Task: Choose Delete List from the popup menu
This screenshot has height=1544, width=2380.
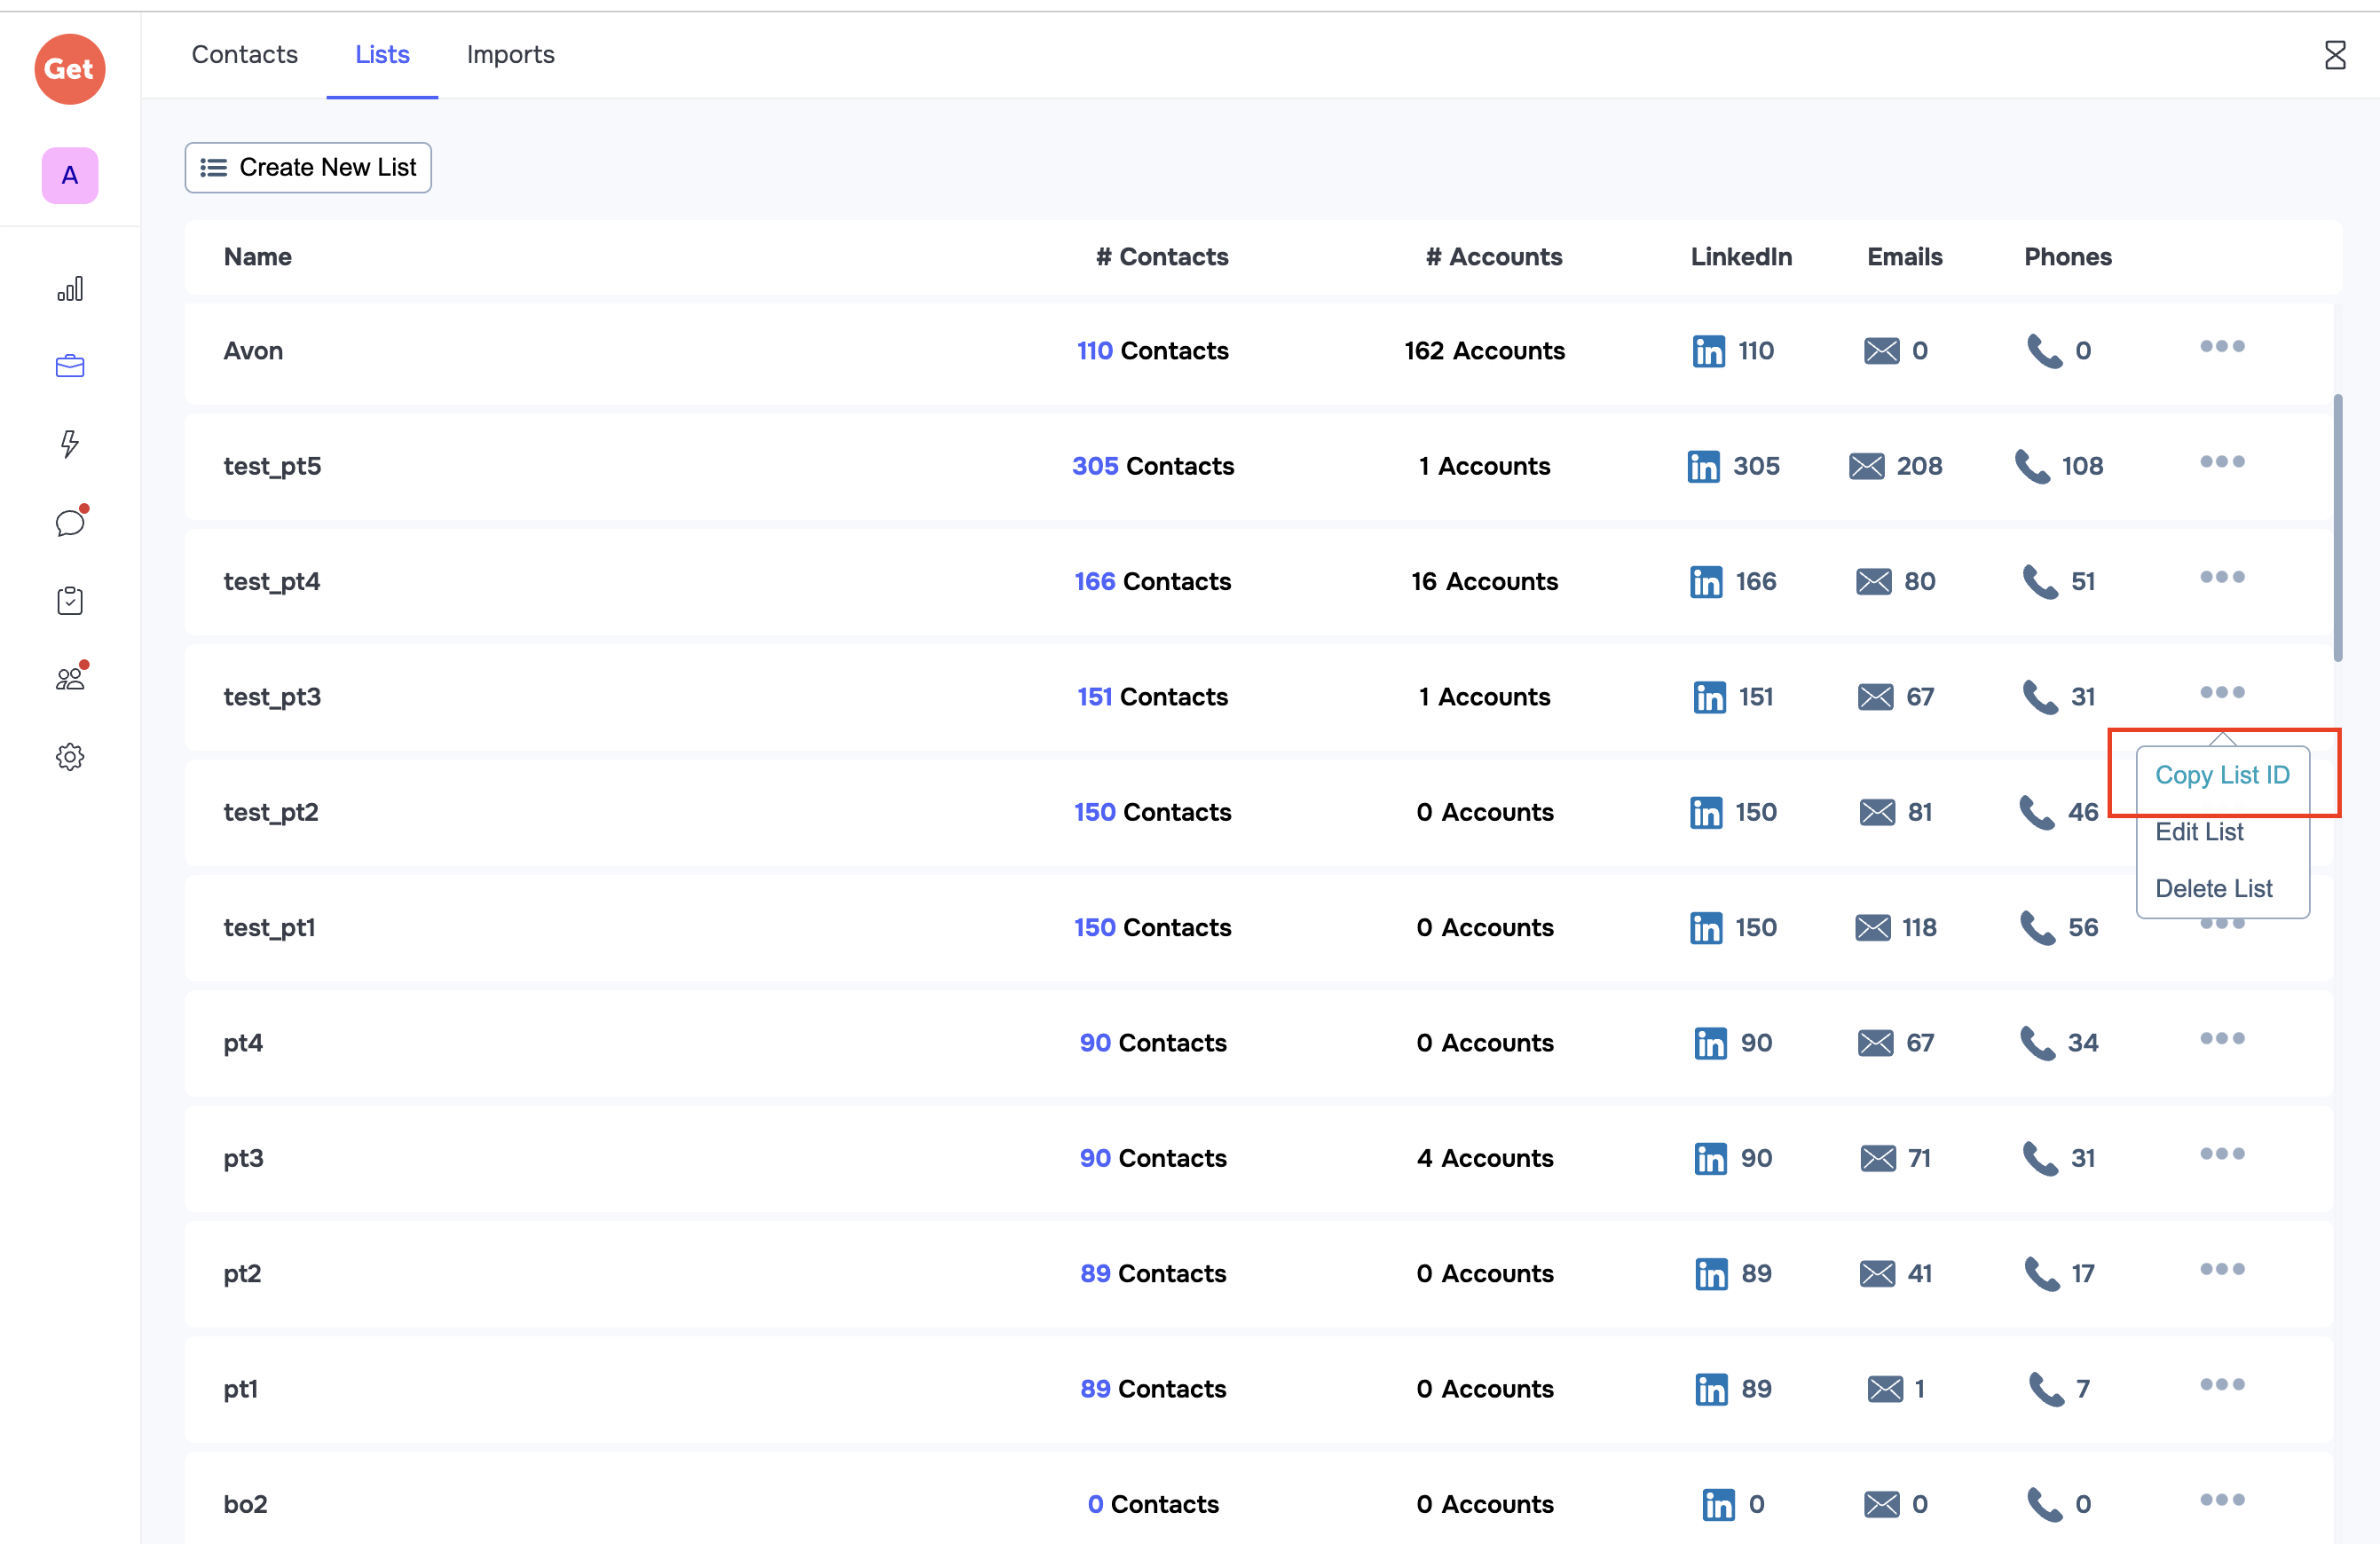Action: pos(2213,888)
